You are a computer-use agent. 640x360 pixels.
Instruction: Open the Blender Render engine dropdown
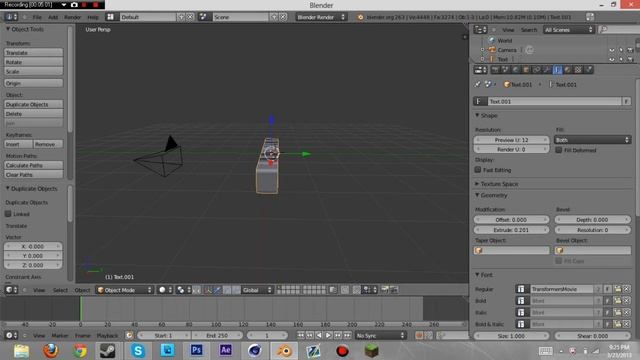coord(321,17)
